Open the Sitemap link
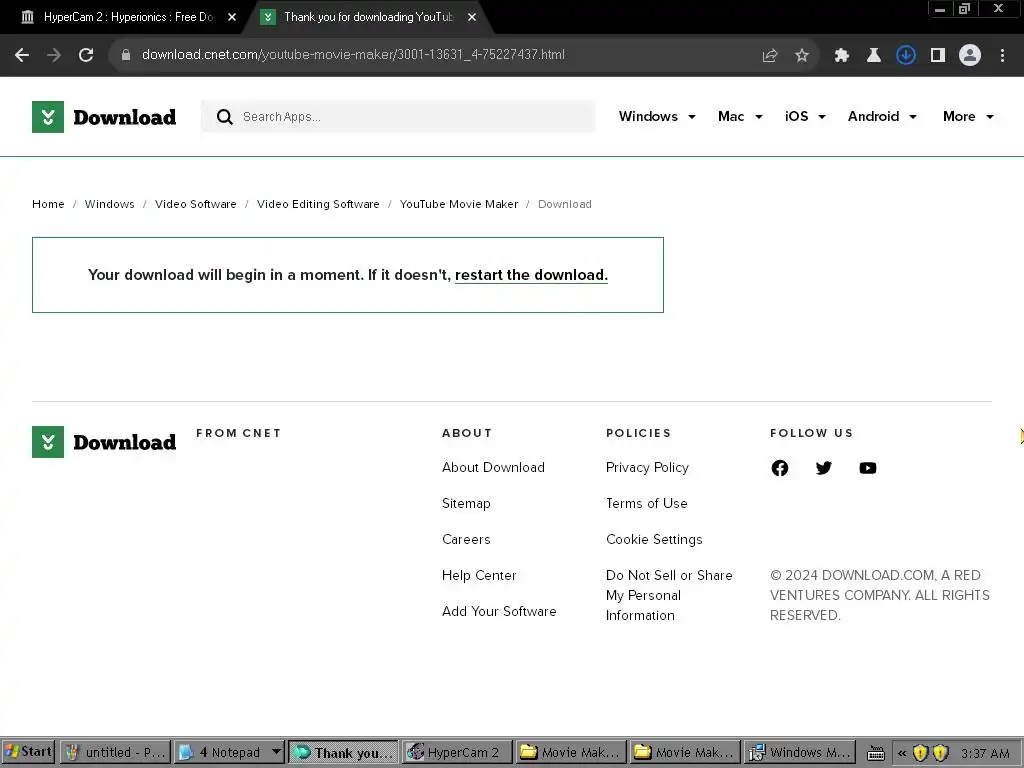The image size is (1024, 768). tap(466, 504)
